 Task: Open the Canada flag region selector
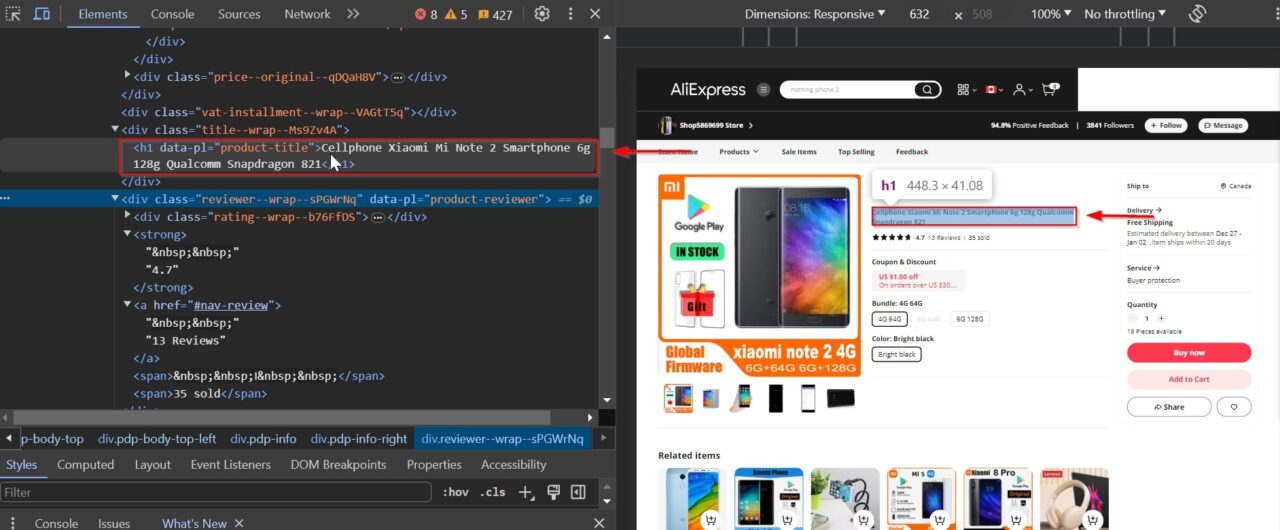pos(993,89)
